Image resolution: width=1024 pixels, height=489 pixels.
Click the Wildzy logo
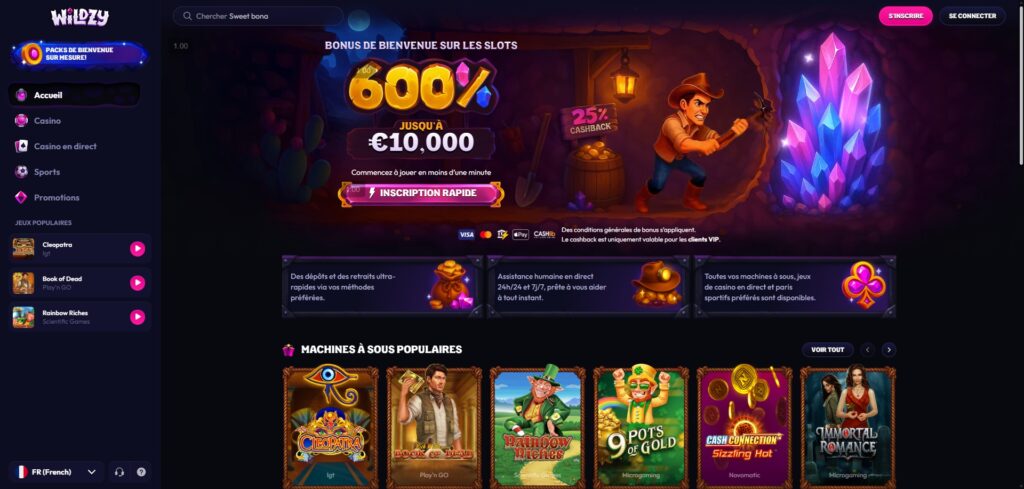point(80,17)
